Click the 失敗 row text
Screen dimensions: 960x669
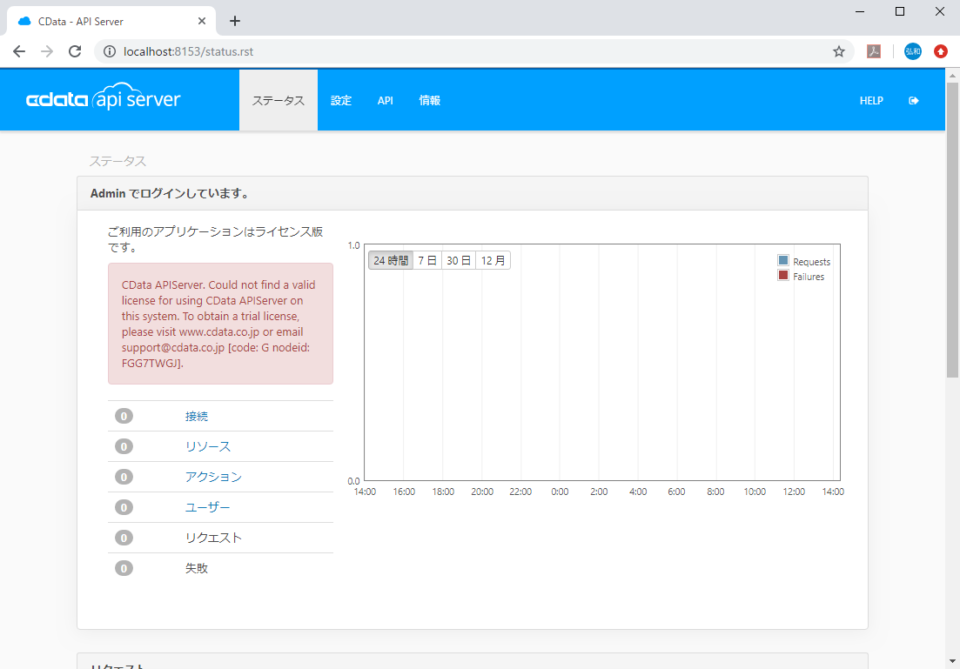click(197, 568)
